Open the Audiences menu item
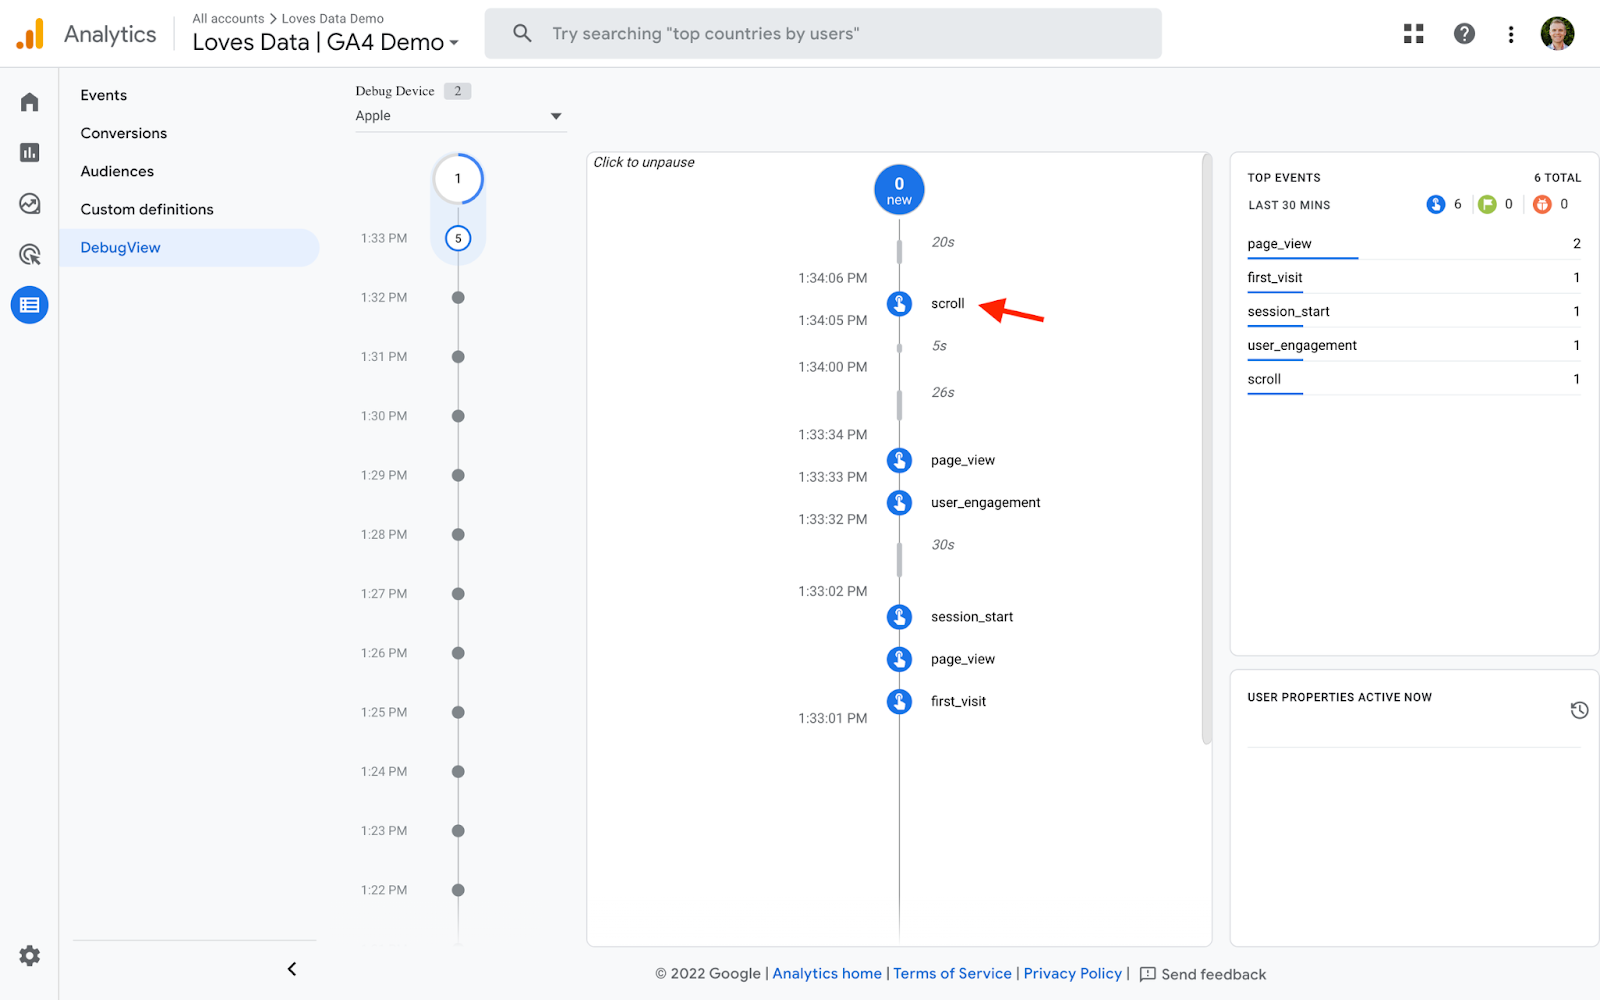The width and height of the screenshot is (1600, 1000). click(117, 171)
